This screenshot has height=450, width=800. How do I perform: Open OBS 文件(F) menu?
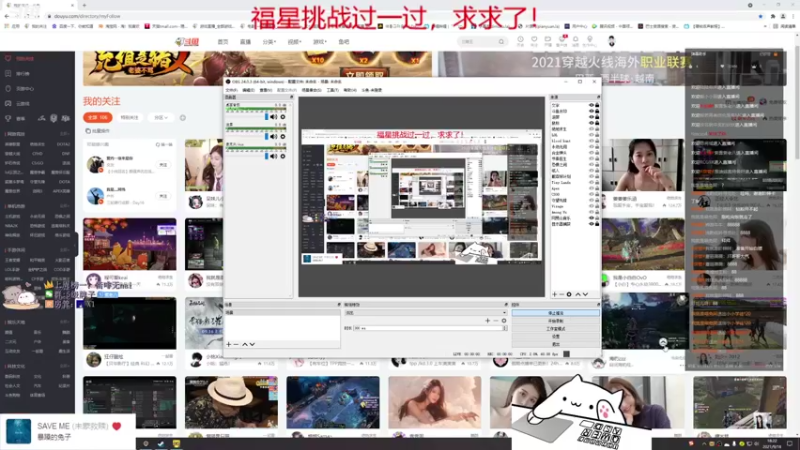pos(232,90)
